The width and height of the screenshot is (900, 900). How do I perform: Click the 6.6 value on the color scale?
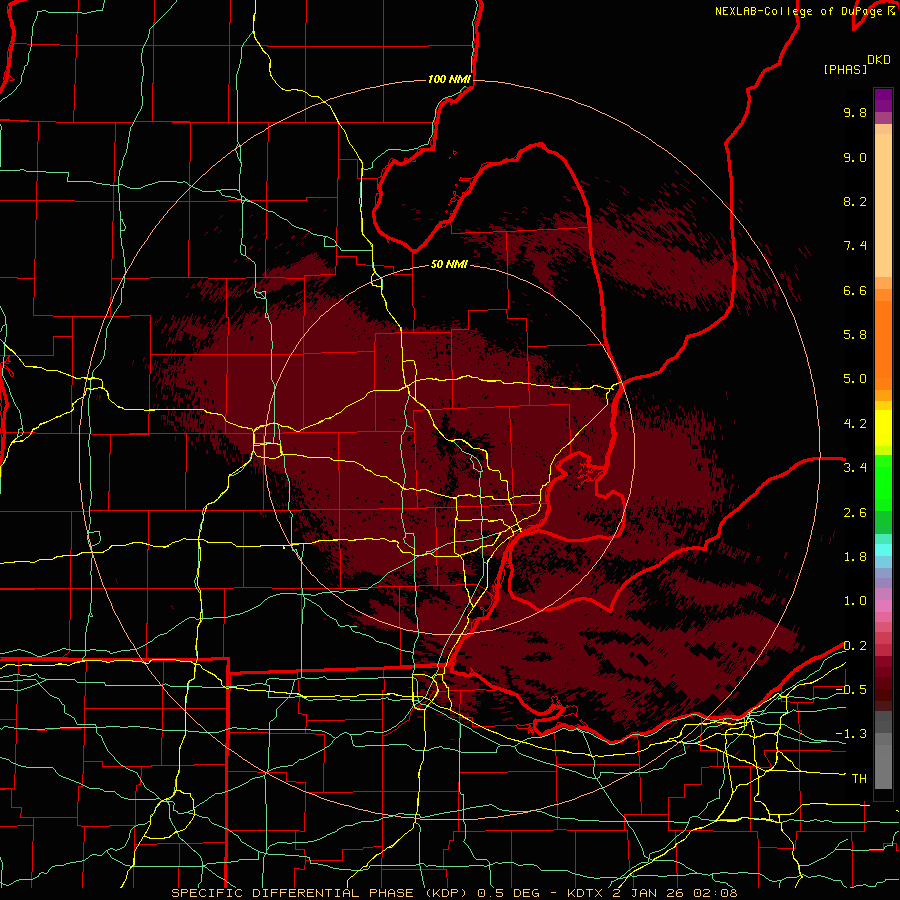click(x=855, y=290)
